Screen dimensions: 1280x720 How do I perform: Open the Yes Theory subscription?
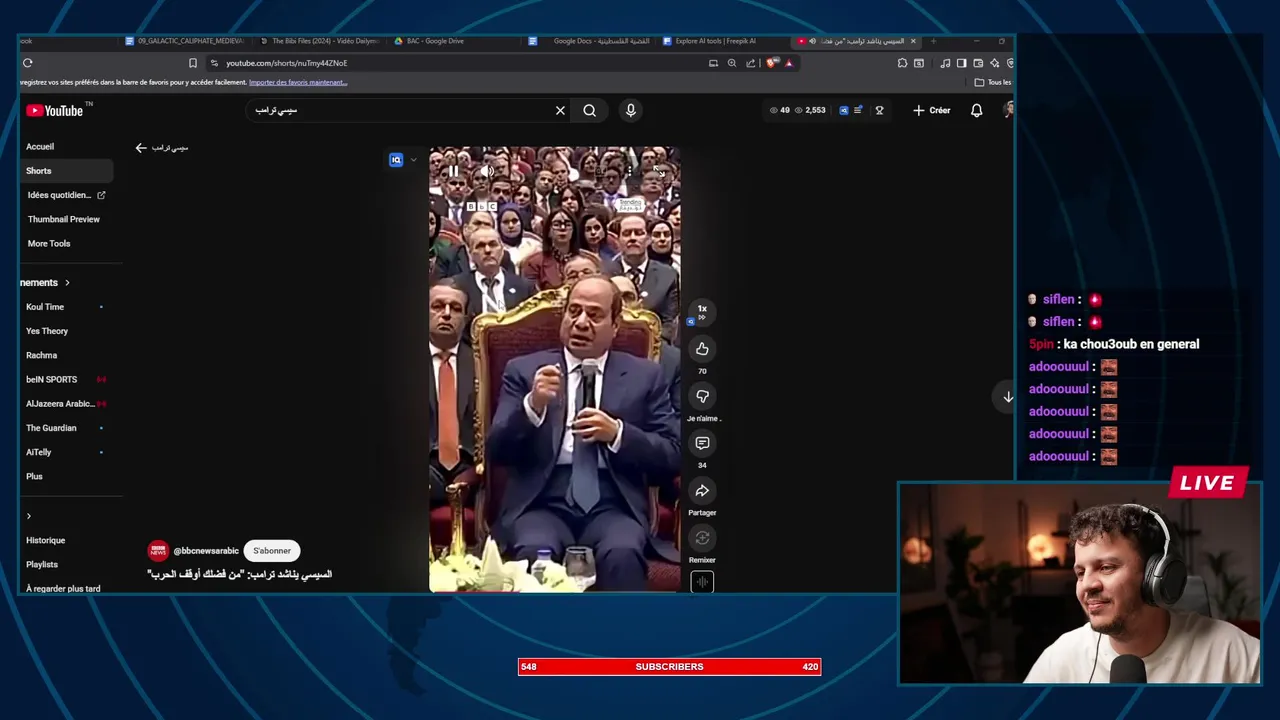[x=47, y=331]
